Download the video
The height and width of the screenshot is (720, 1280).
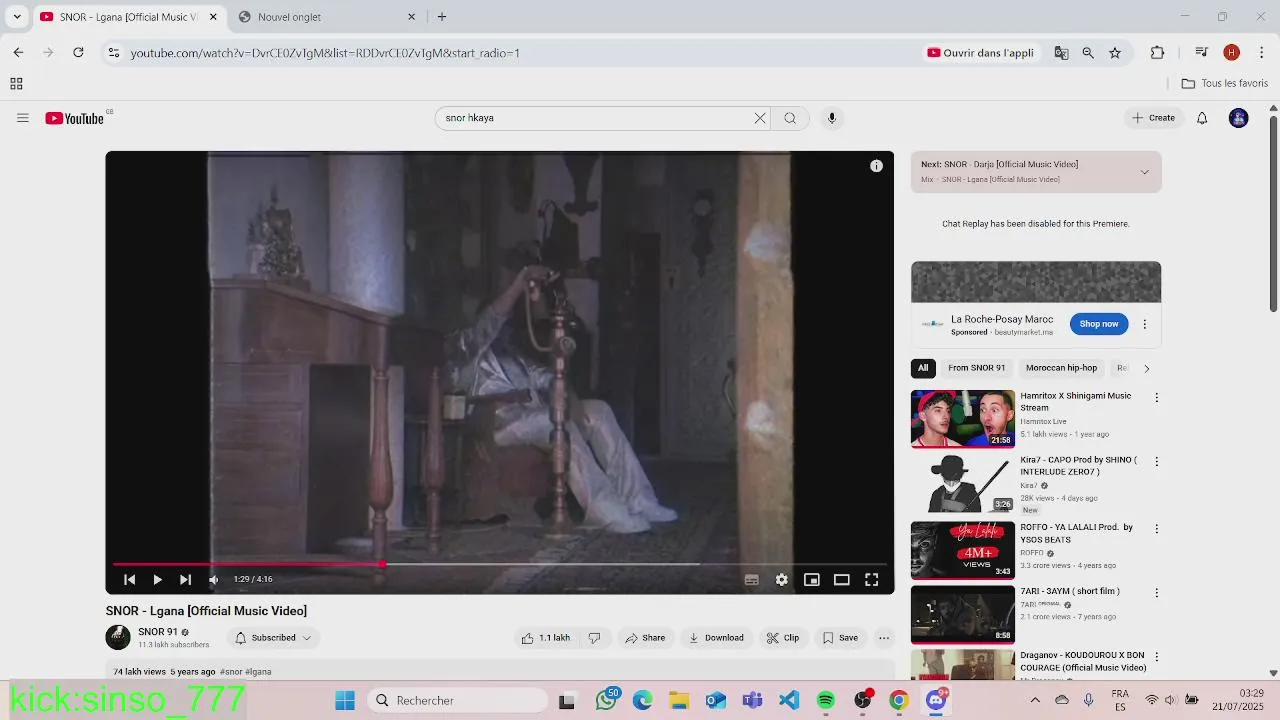716,638
